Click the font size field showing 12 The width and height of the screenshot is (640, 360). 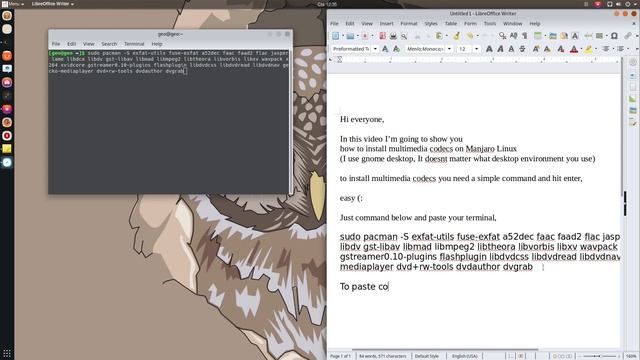click(464, 49)
